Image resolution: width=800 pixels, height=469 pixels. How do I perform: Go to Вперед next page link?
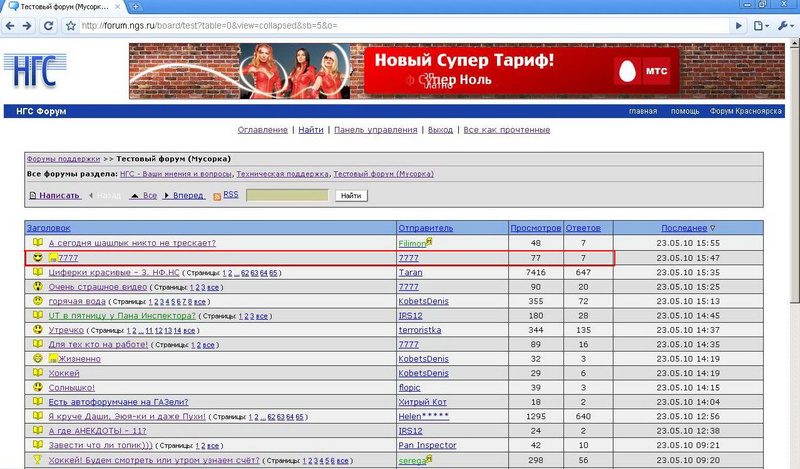(x=188, y=196)
